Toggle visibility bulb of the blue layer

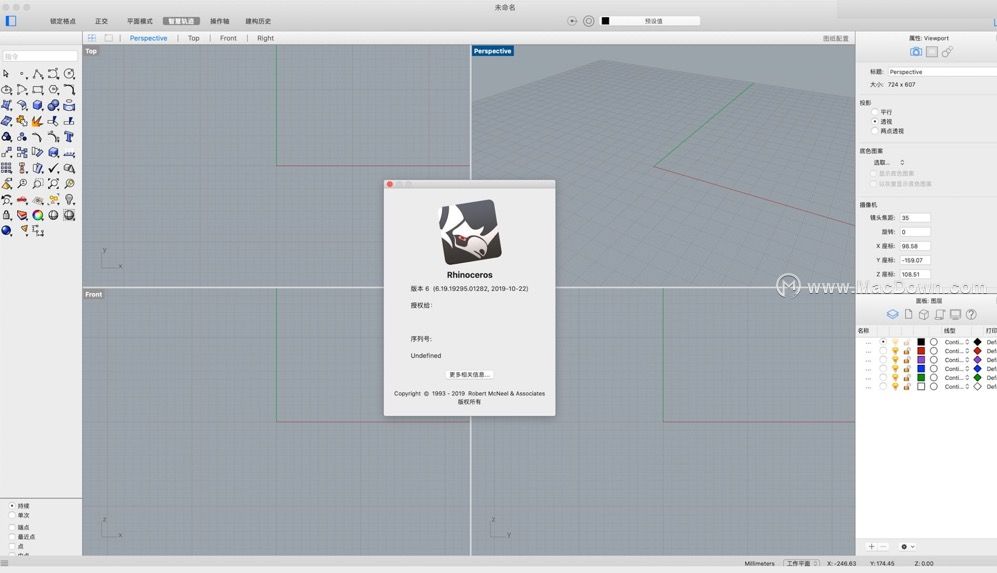click(x=895, y=369)
